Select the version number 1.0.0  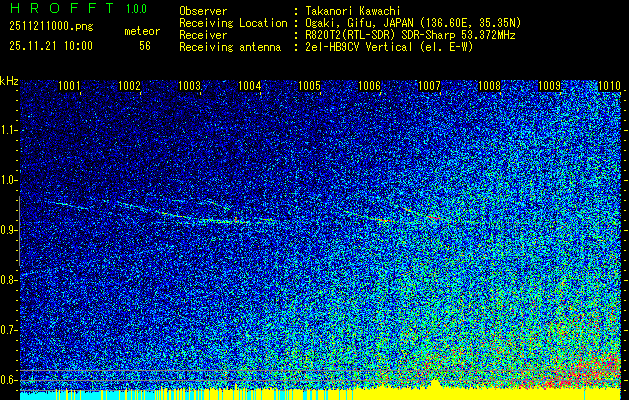click(136, 9)
